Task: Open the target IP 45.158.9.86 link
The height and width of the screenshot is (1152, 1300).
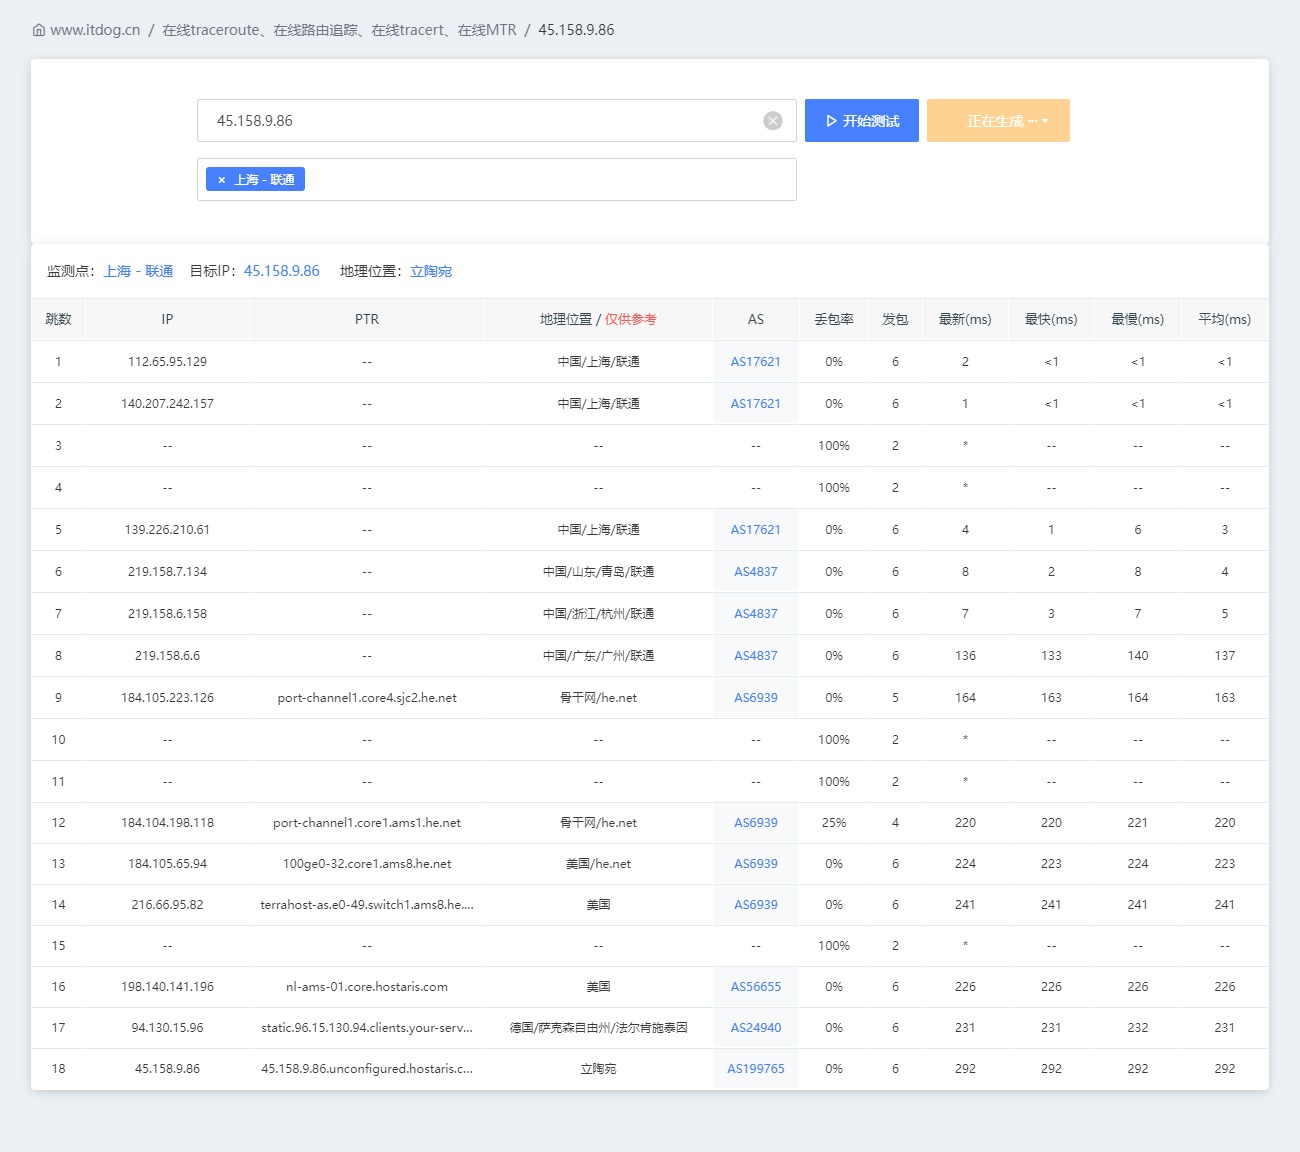Action: pyautogui.click(x=282, y=271)
